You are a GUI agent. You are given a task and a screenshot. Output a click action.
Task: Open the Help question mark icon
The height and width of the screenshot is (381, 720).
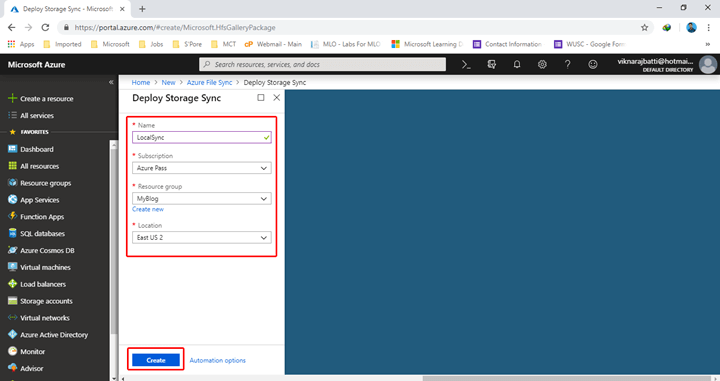pyautogui.click(x=568, y=65)
